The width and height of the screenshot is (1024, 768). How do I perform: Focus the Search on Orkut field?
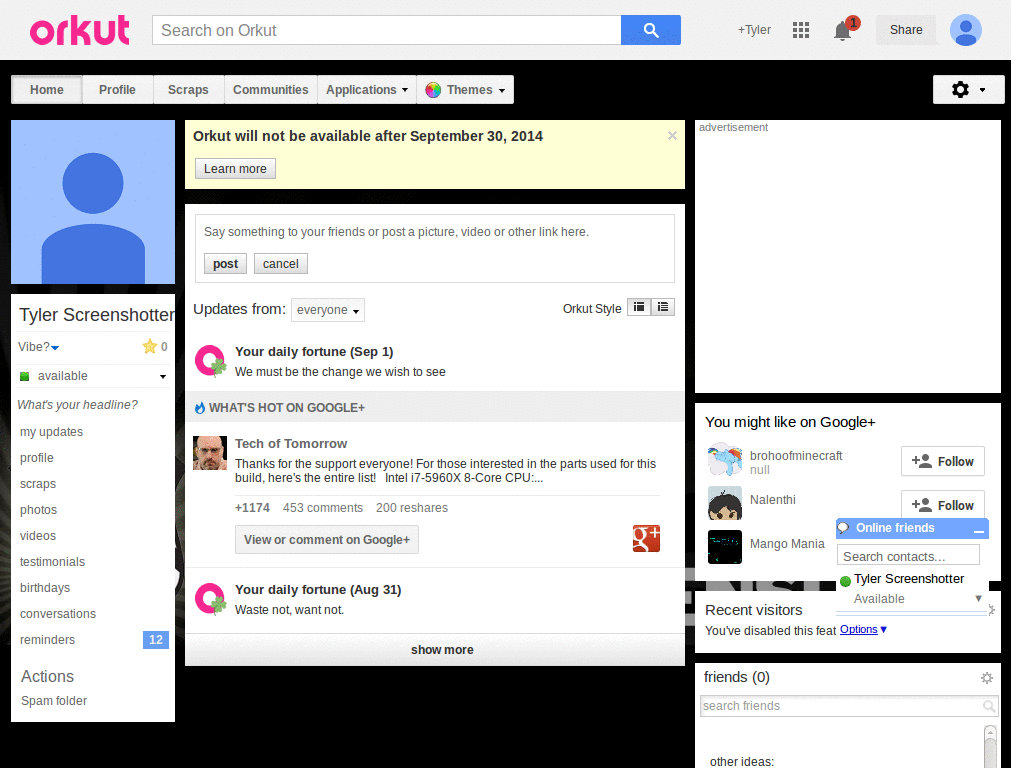click(387, 30)
